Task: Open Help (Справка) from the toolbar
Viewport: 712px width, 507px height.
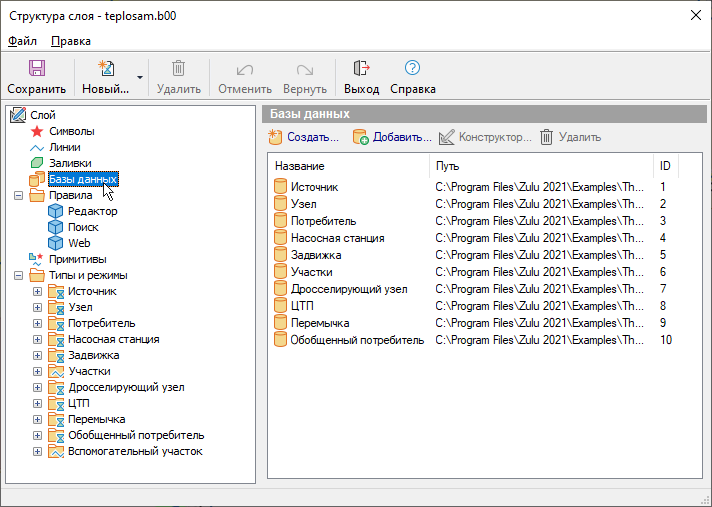Action: click(x=412, y=69)
